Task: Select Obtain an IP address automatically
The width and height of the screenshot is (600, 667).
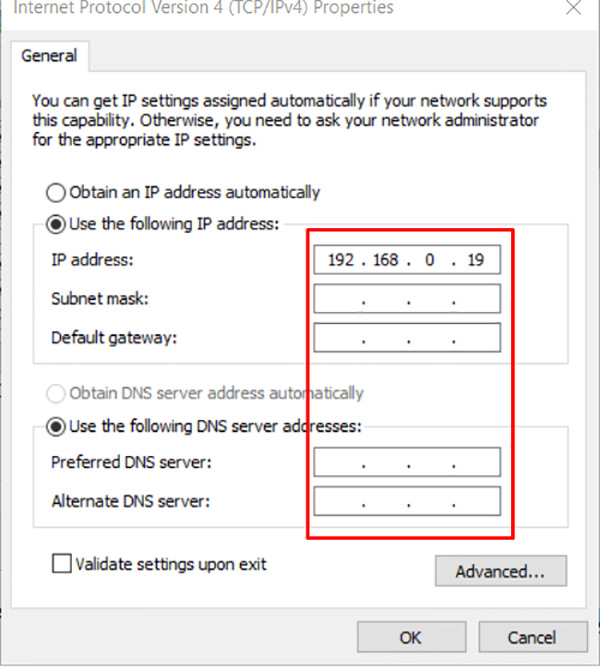Action: pyautogui.click(x=55, y=192)
